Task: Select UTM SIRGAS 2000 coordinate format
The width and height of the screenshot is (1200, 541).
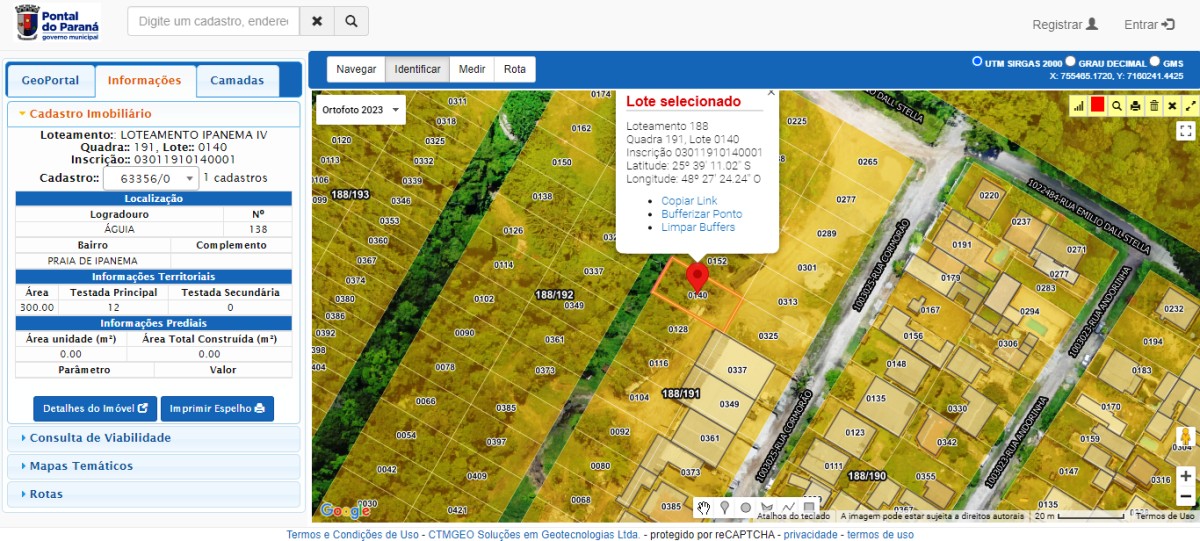Action: 978,62
